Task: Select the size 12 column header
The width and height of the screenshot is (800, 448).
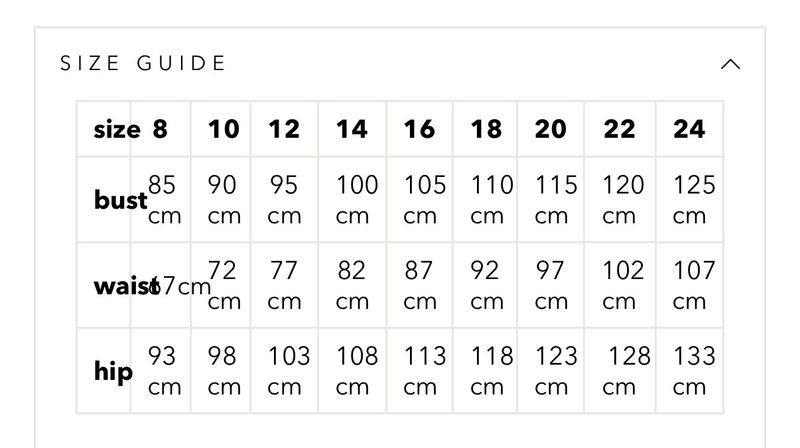Action: [x=284, y=129]
